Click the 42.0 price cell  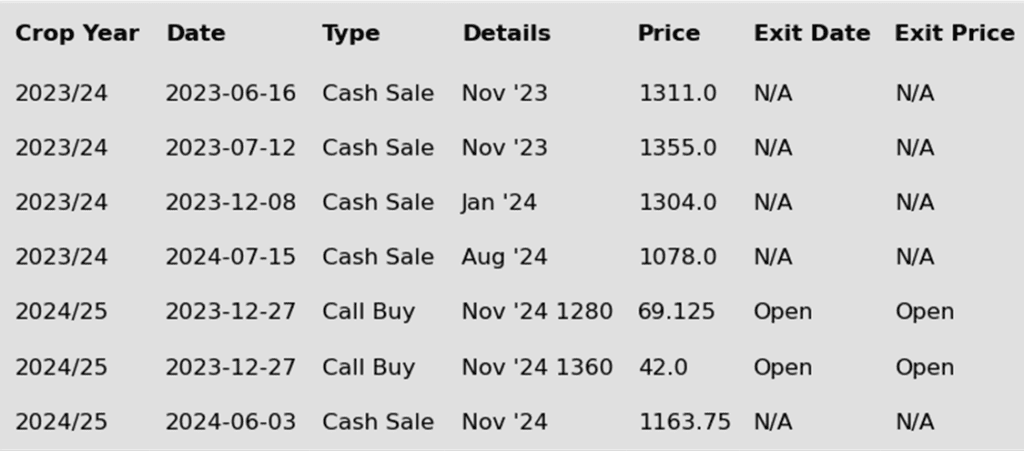coord(663,367)
